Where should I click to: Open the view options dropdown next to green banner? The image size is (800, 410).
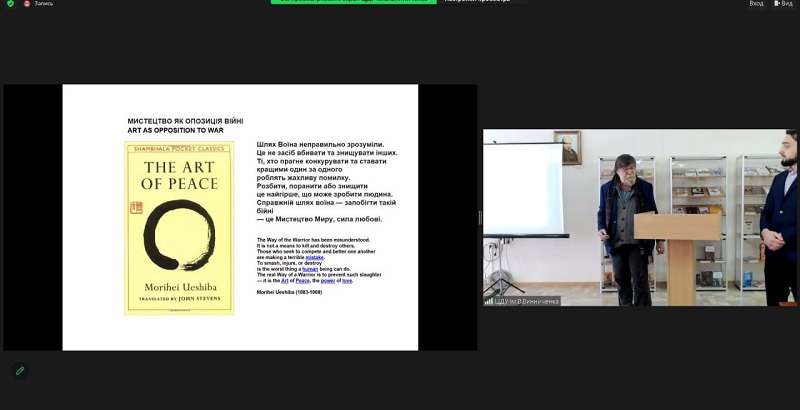point(482,2)
